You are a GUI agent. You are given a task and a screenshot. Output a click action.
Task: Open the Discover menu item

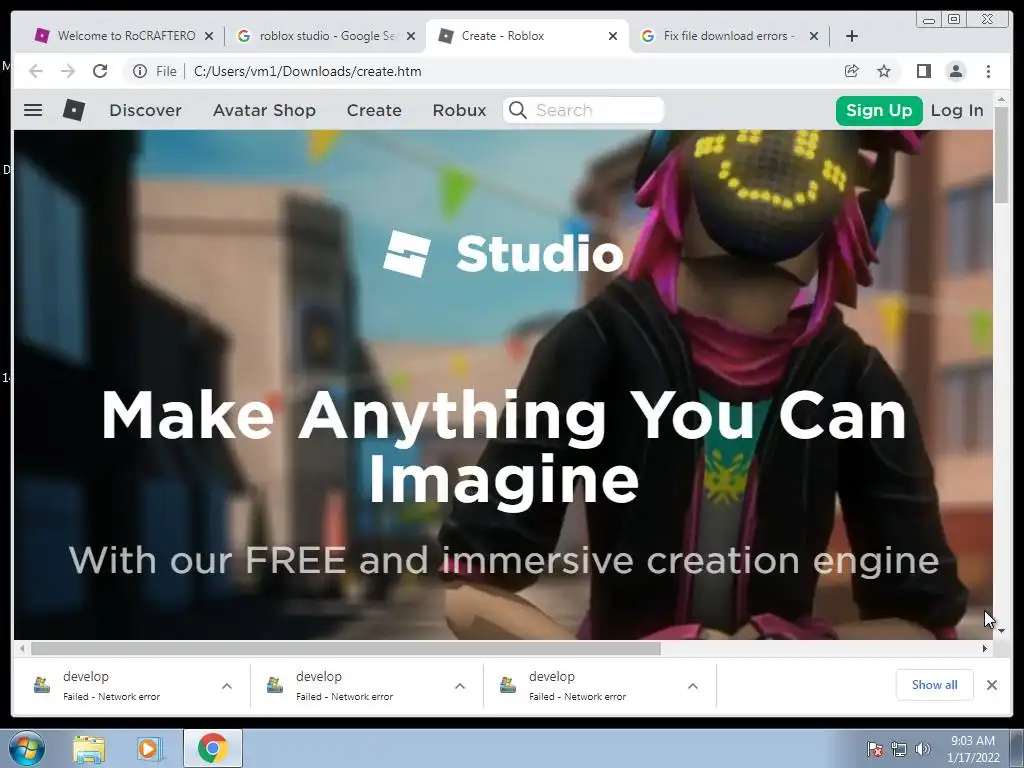point(146,110)
